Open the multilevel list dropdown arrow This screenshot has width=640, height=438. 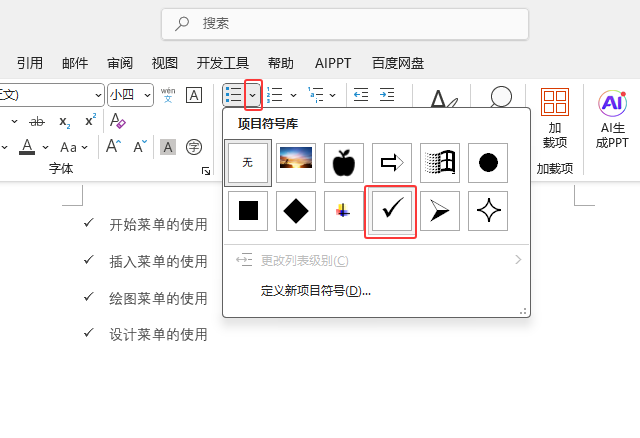pos(333,95)
